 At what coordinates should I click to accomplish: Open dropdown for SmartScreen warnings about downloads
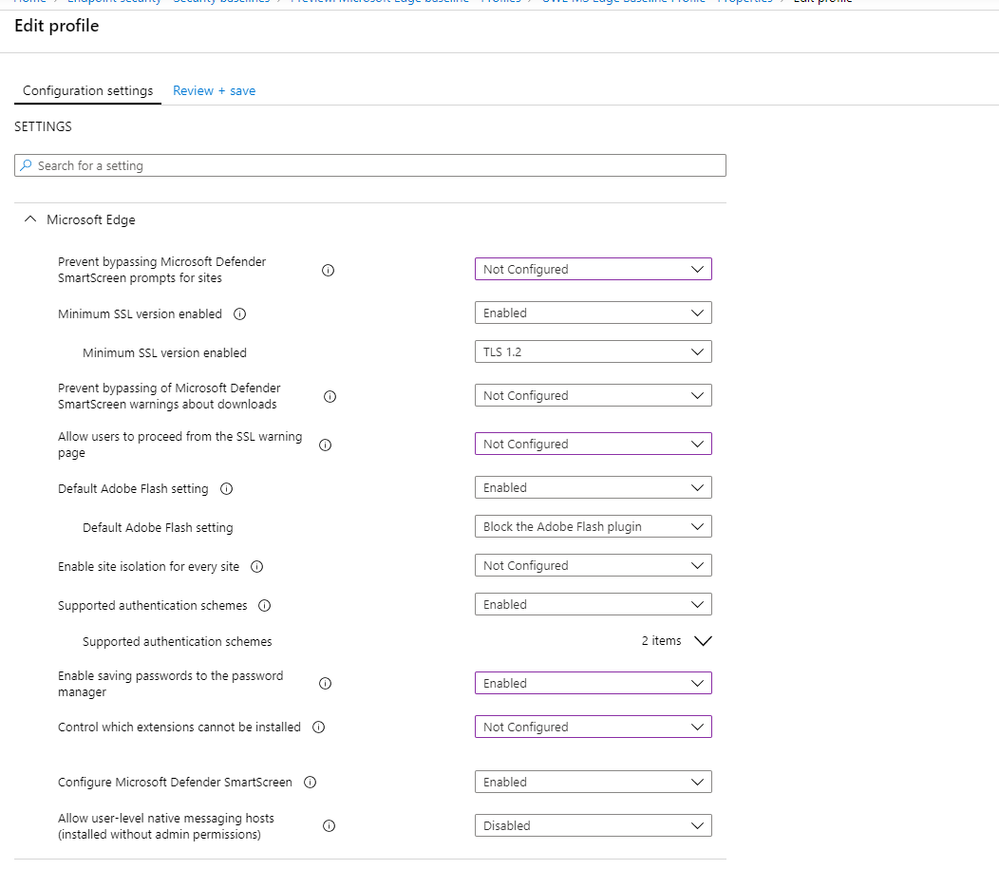click(x=593, y=395)
